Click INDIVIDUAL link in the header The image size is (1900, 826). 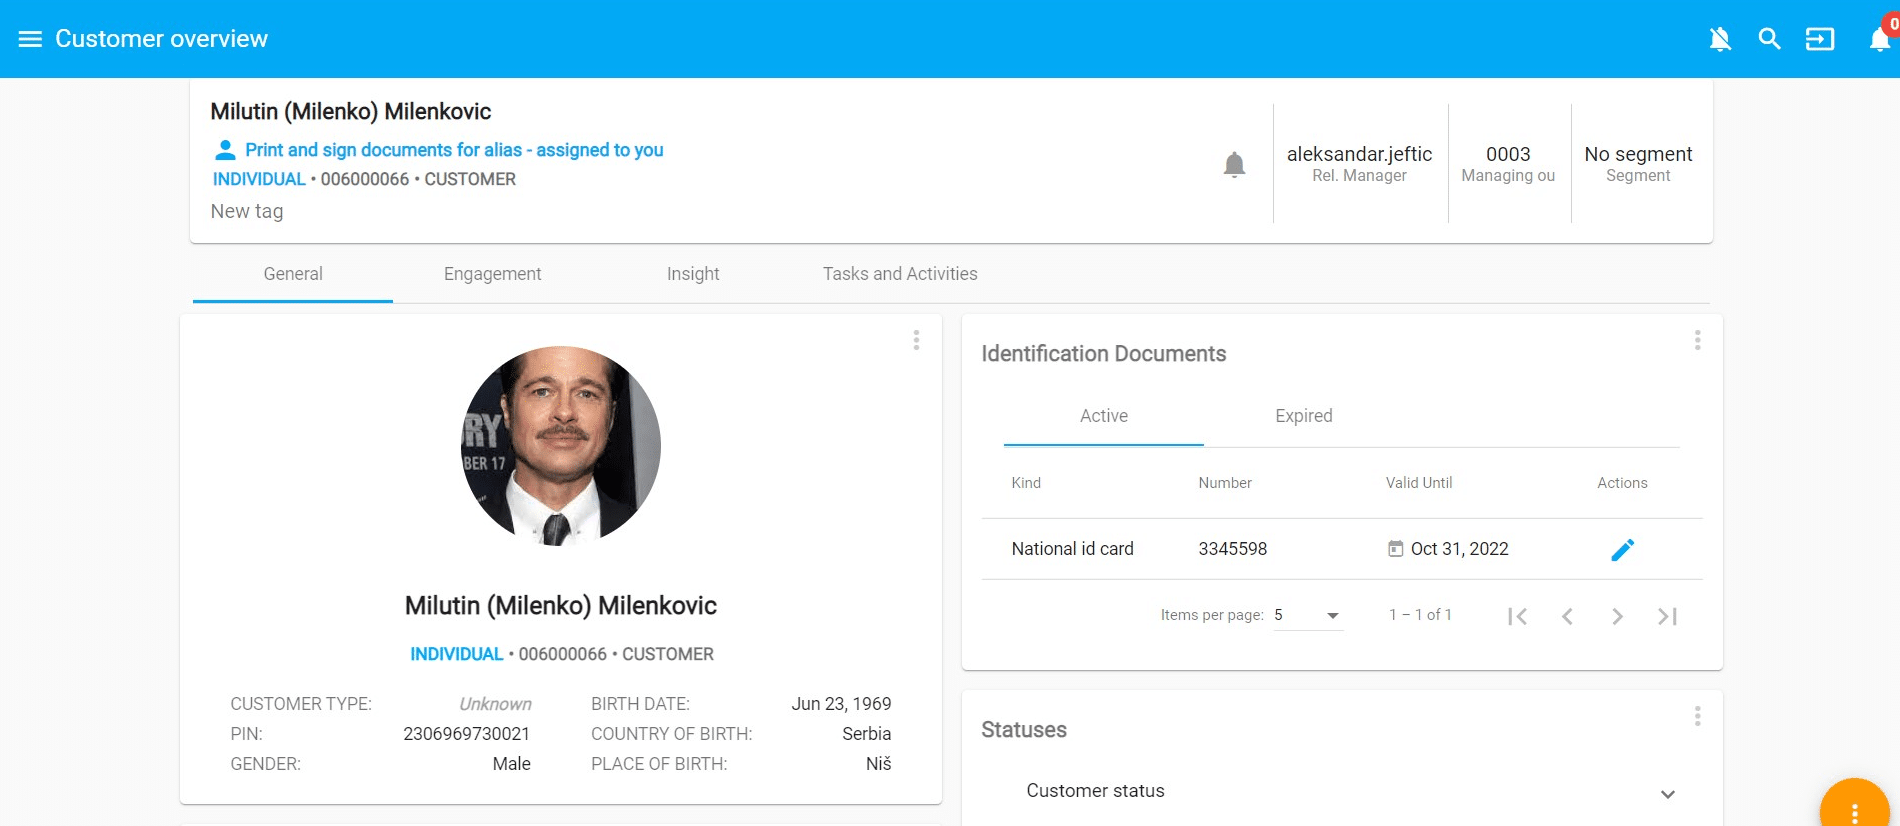[259, 179]
